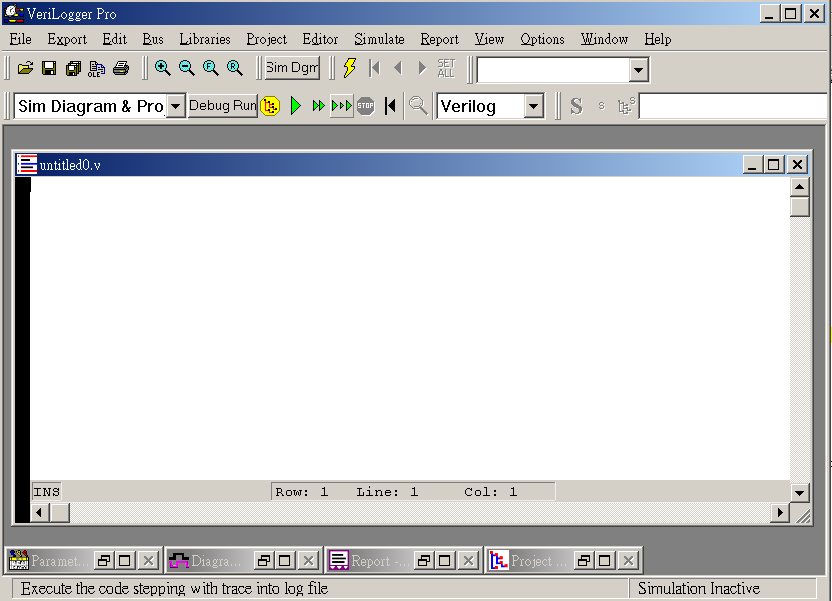Run simulation with single green arrow
This screenshot has width=832, height=601.
[296, 106]
